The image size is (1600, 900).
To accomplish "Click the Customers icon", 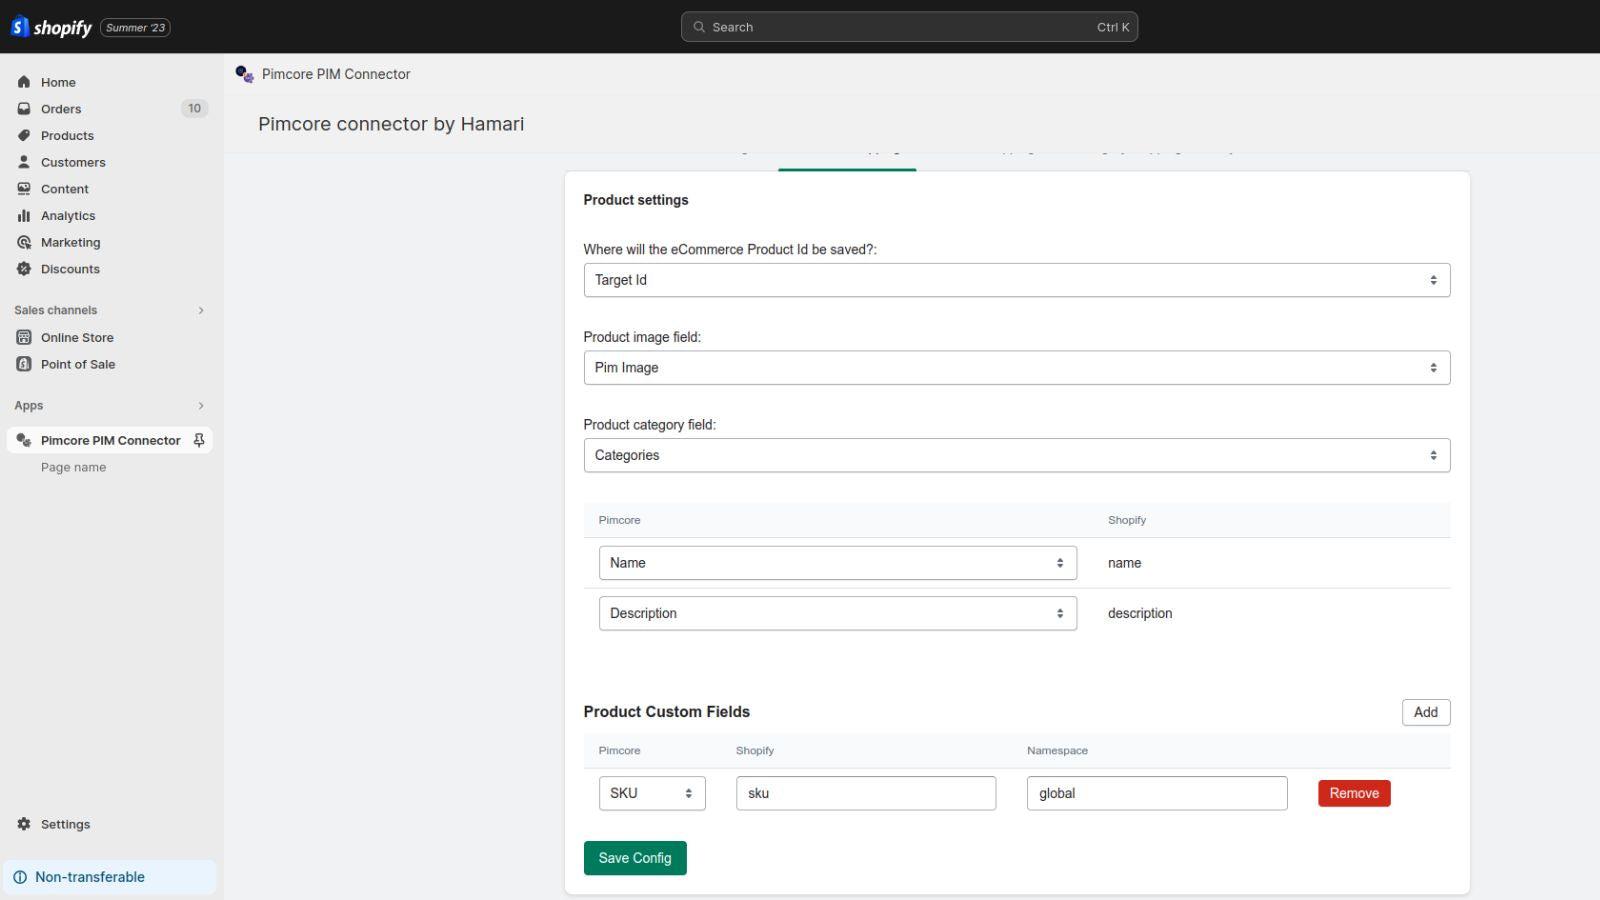I will pyautogui.click(x=23, y=161).
